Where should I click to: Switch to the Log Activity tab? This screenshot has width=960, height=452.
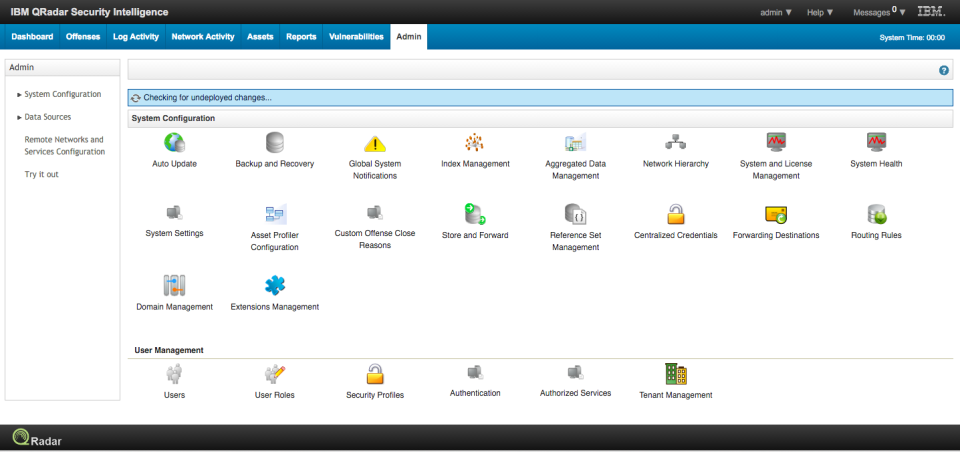pos(136,37)
